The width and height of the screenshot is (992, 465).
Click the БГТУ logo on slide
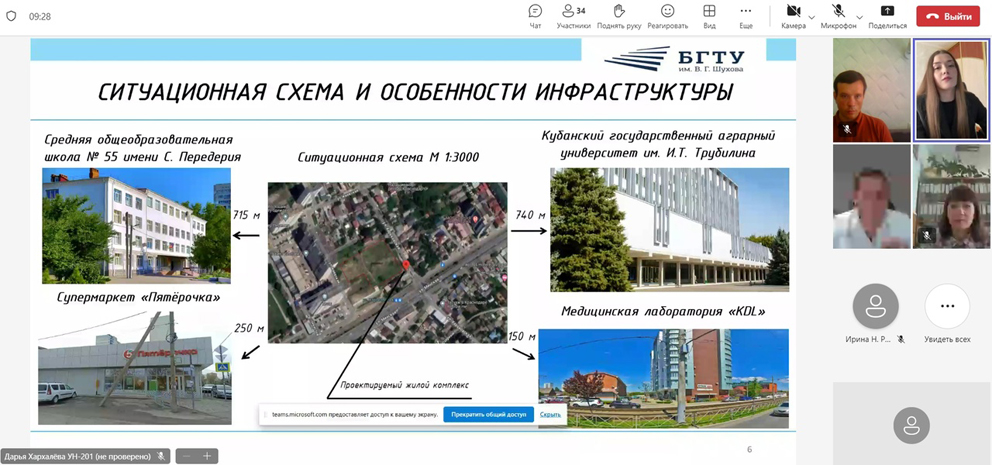674,59
